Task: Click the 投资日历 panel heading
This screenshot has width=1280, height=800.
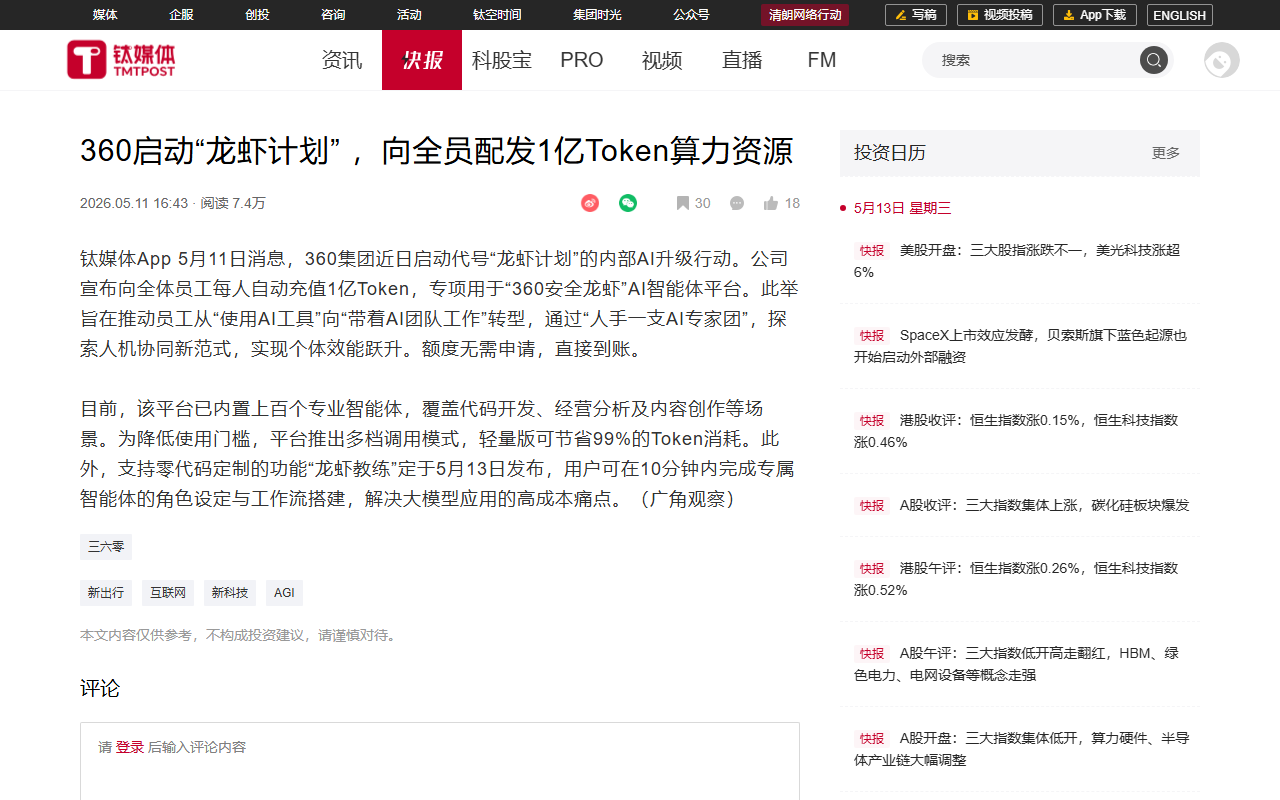Action: pyautogui.click(x=890, y=153)
